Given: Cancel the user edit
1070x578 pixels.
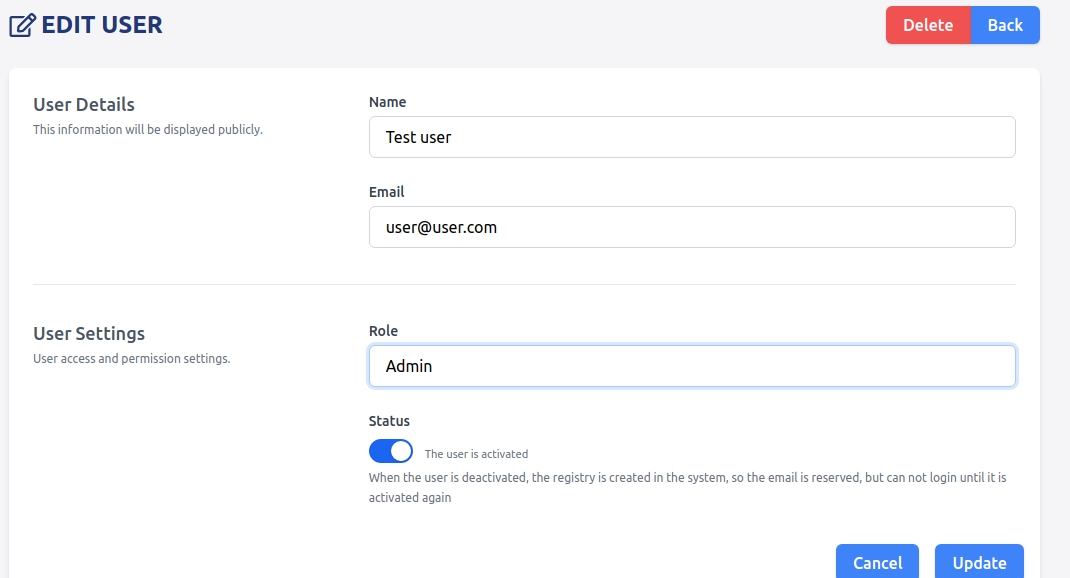Looking at the screenshot, I should [877, 563].
